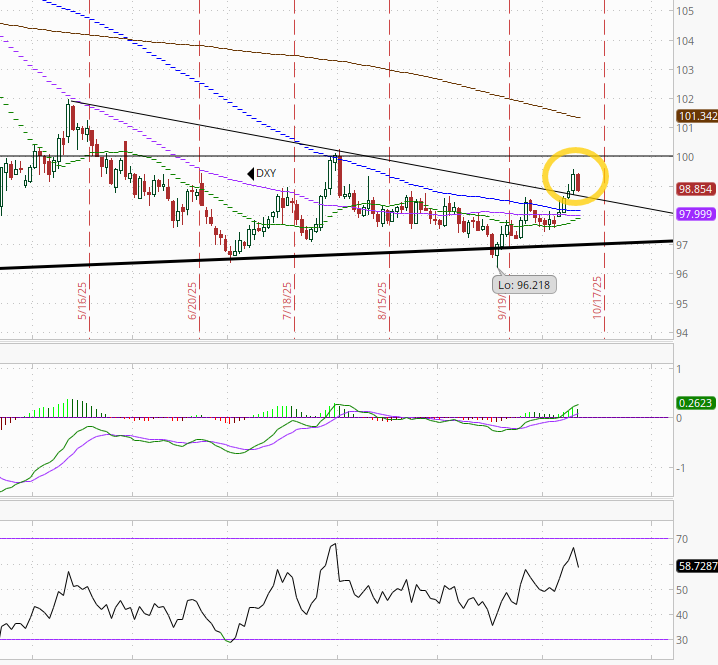Click the -1 MACD axis label
The height and width of the screenshot is (665, 718).
681,468
